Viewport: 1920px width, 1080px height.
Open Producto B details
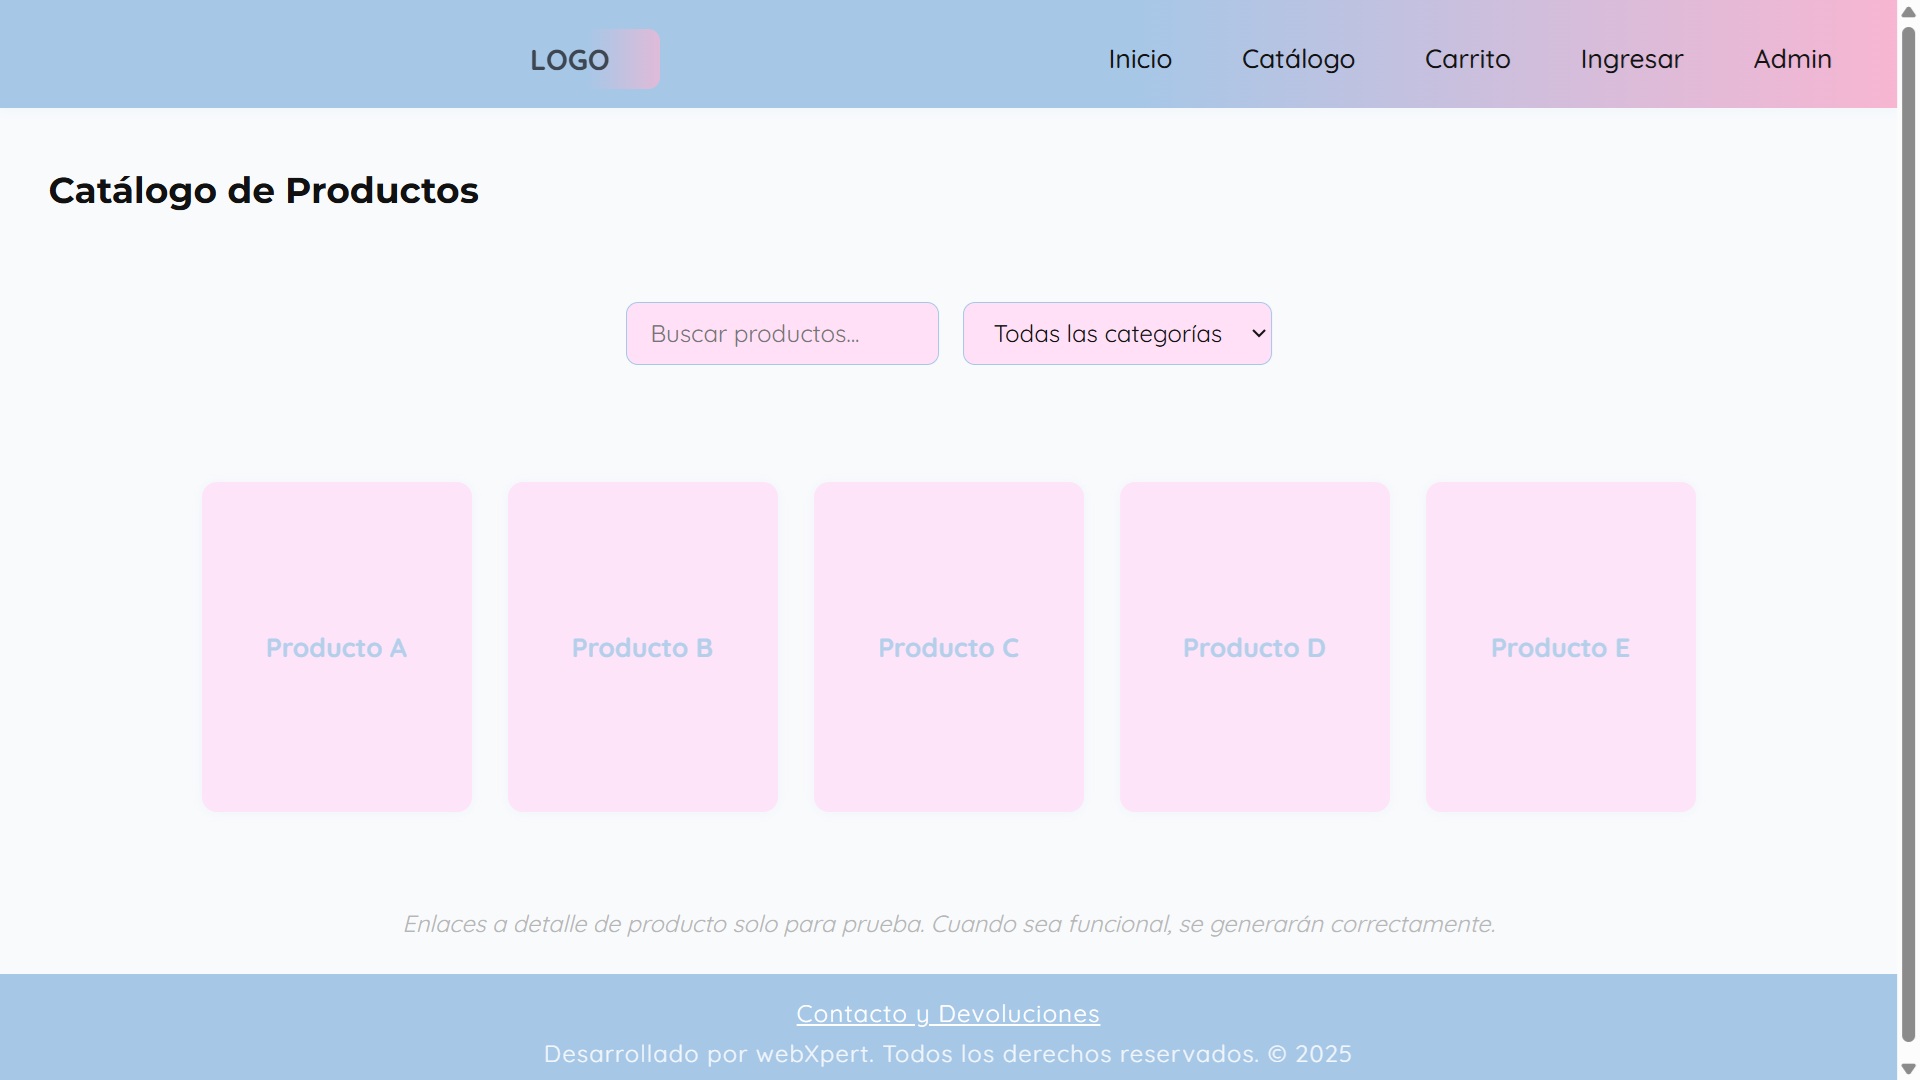[642, 646]
